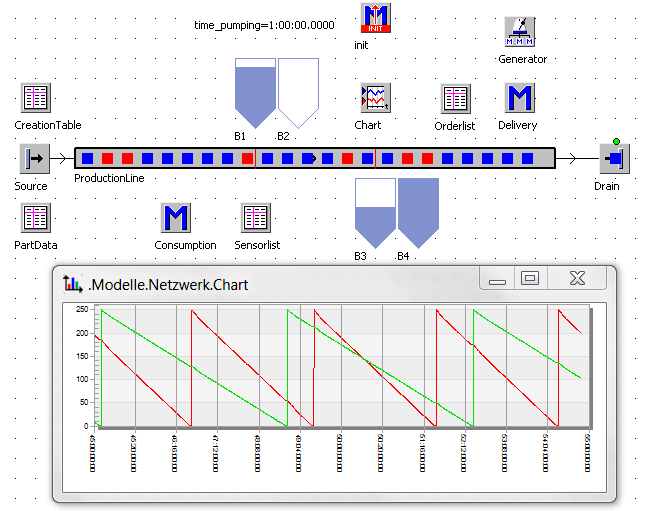Viewport: 645px width, 511px height.
Task: Open the Orderlist table icon
Action: 456,98
